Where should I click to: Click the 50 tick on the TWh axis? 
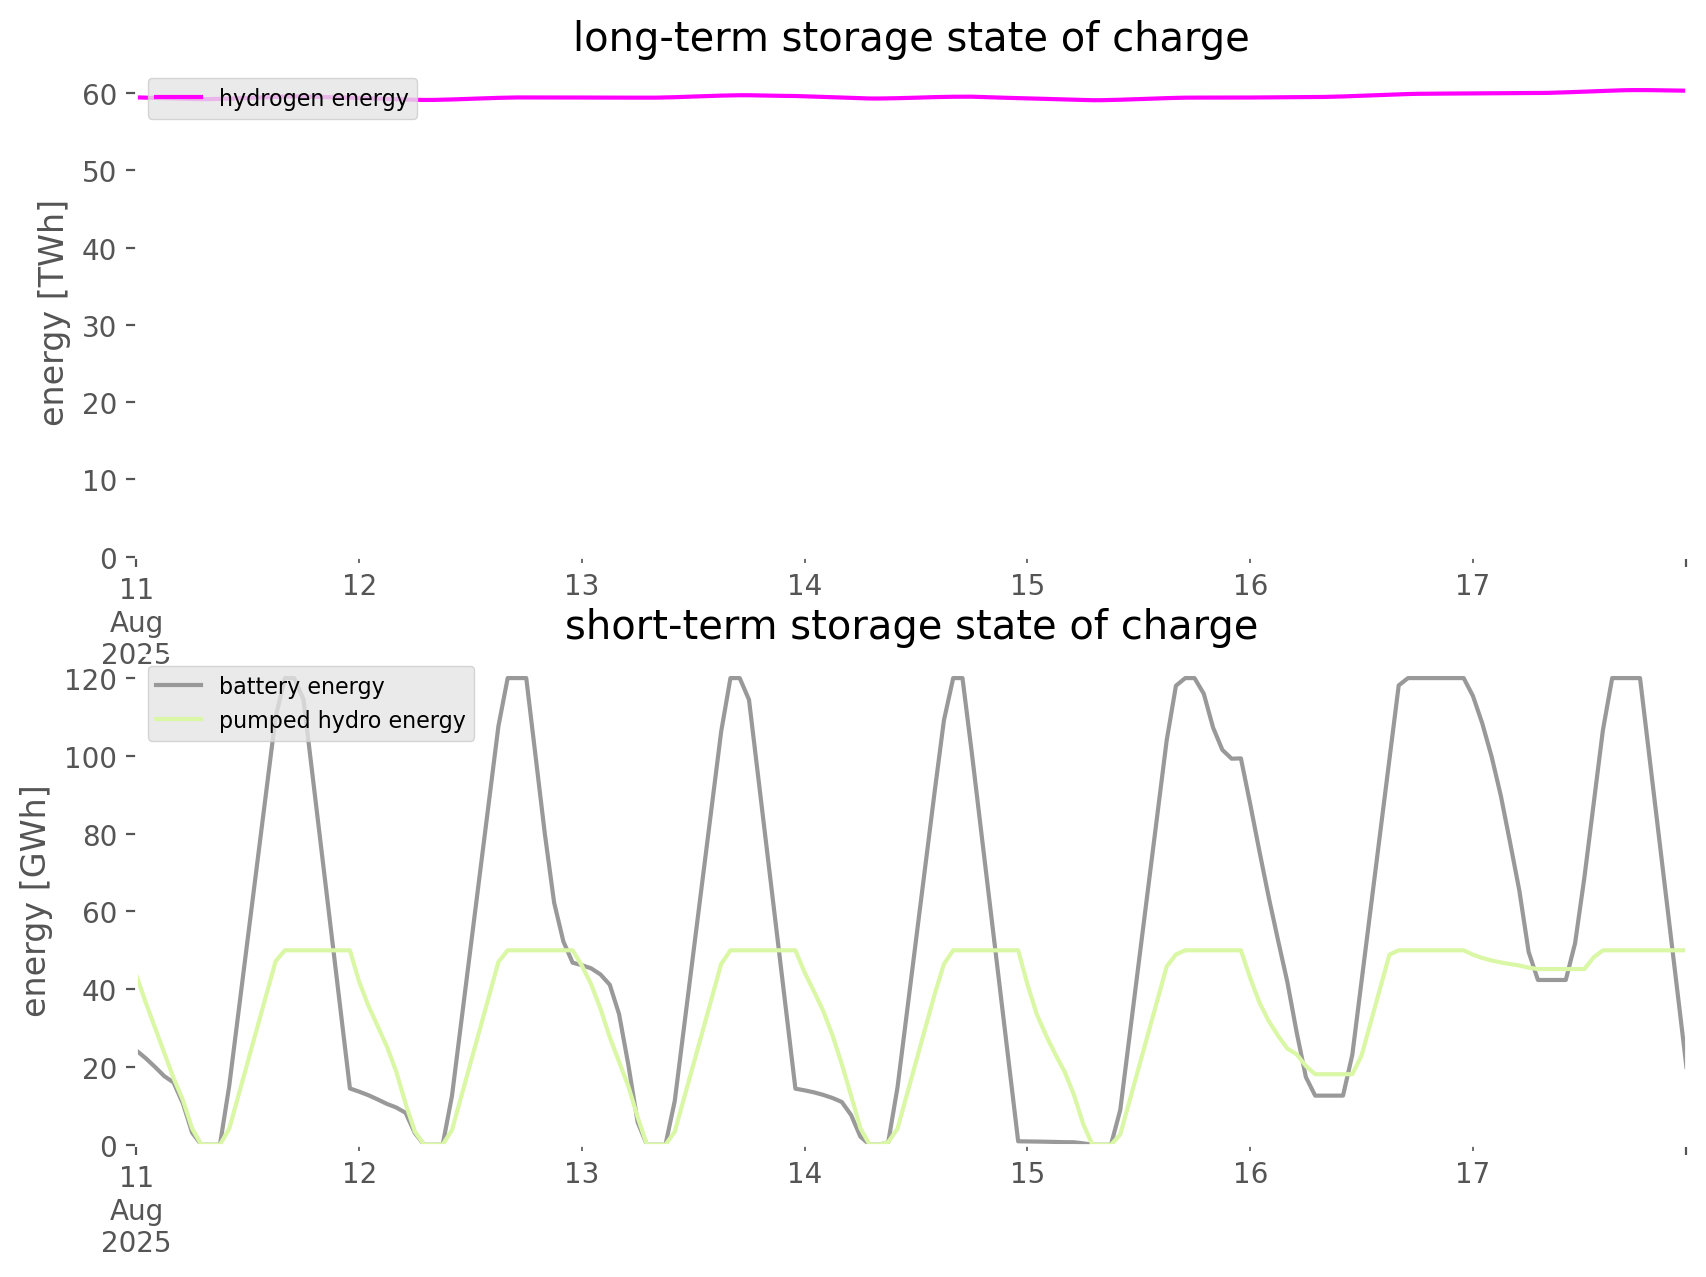click(x=100, y=171)
